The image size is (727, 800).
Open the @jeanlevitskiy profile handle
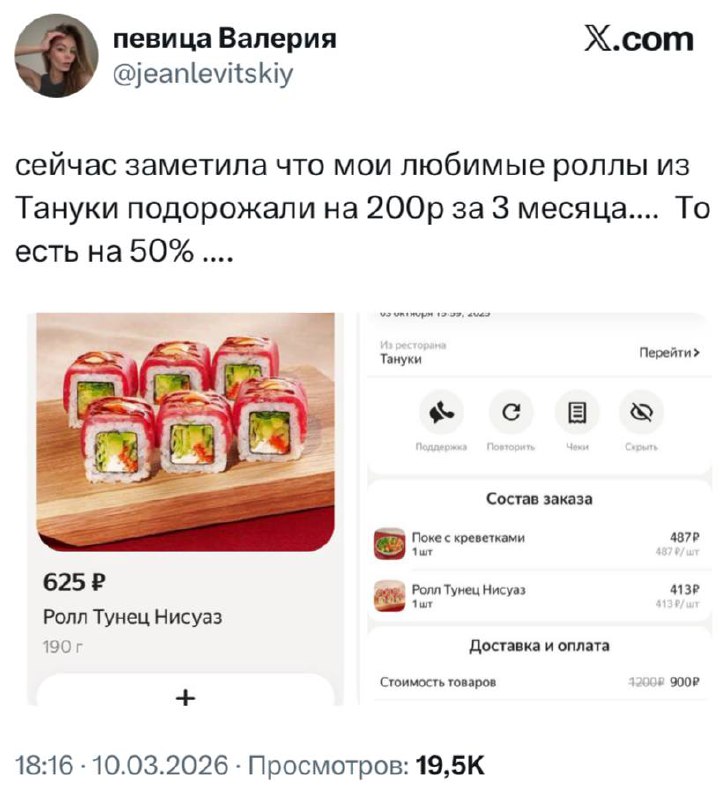click(203, 74)
